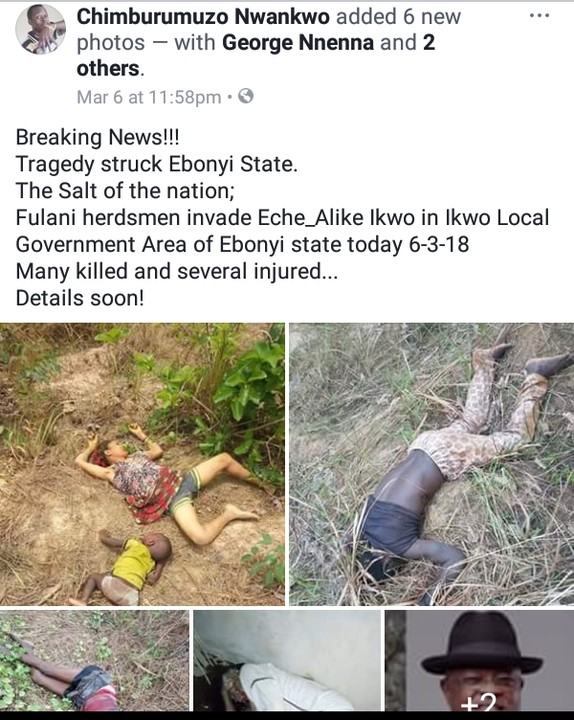This screenshot has height=720, width=574.
Task: Open the photo of man in black hat
Action: 479,661
